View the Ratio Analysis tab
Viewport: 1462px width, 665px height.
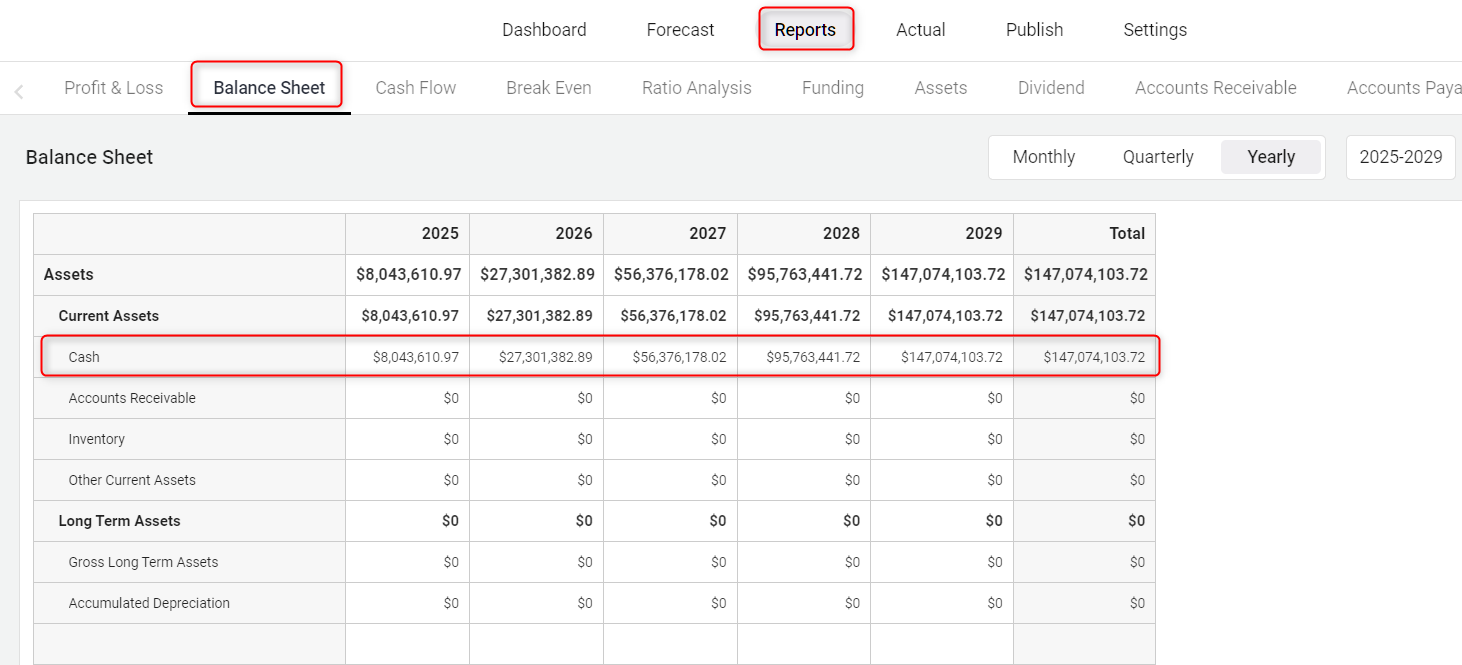coord(696,88)
